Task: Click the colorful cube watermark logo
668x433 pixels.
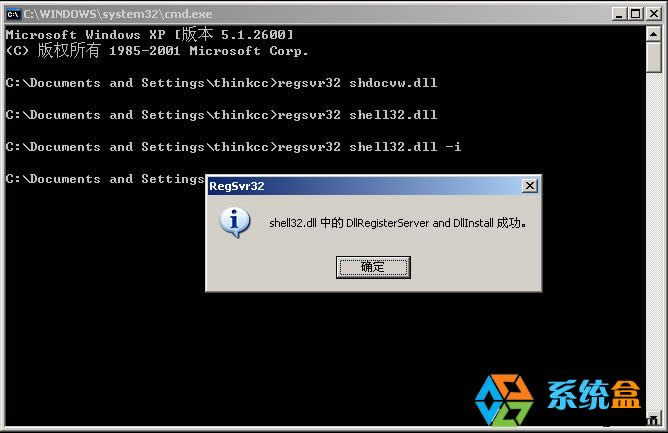Action: tap(504, 400)
